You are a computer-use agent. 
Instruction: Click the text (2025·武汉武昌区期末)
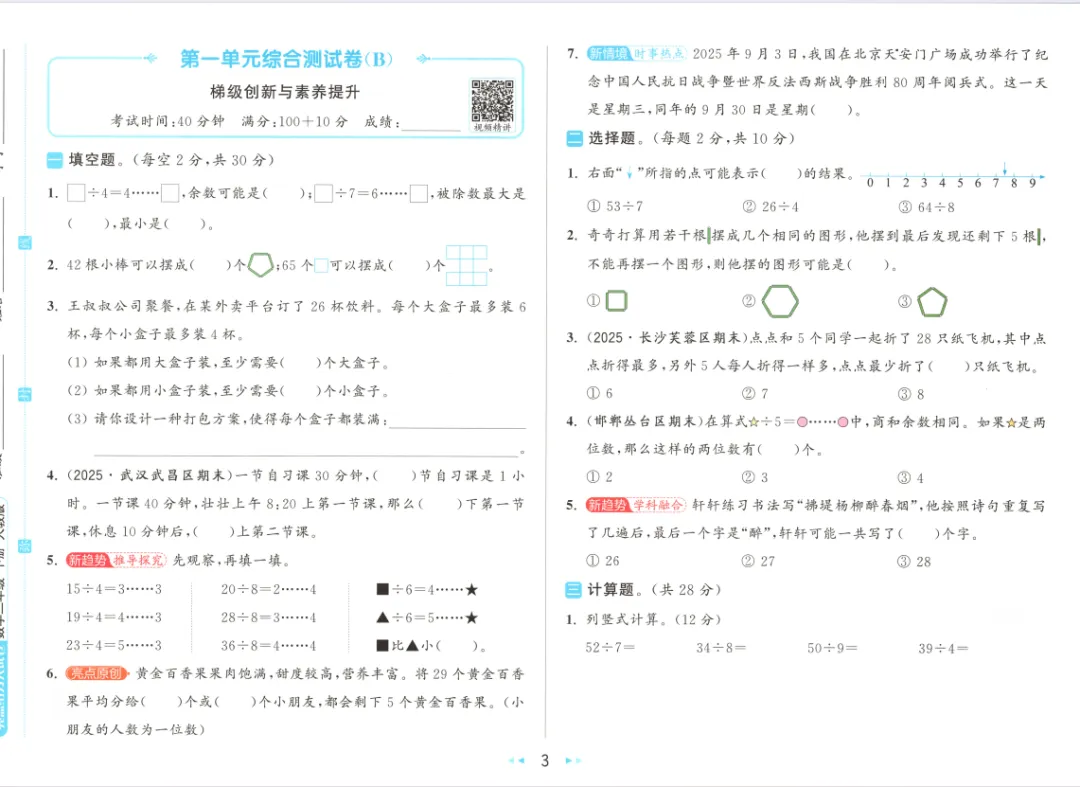tap(149, 475)
